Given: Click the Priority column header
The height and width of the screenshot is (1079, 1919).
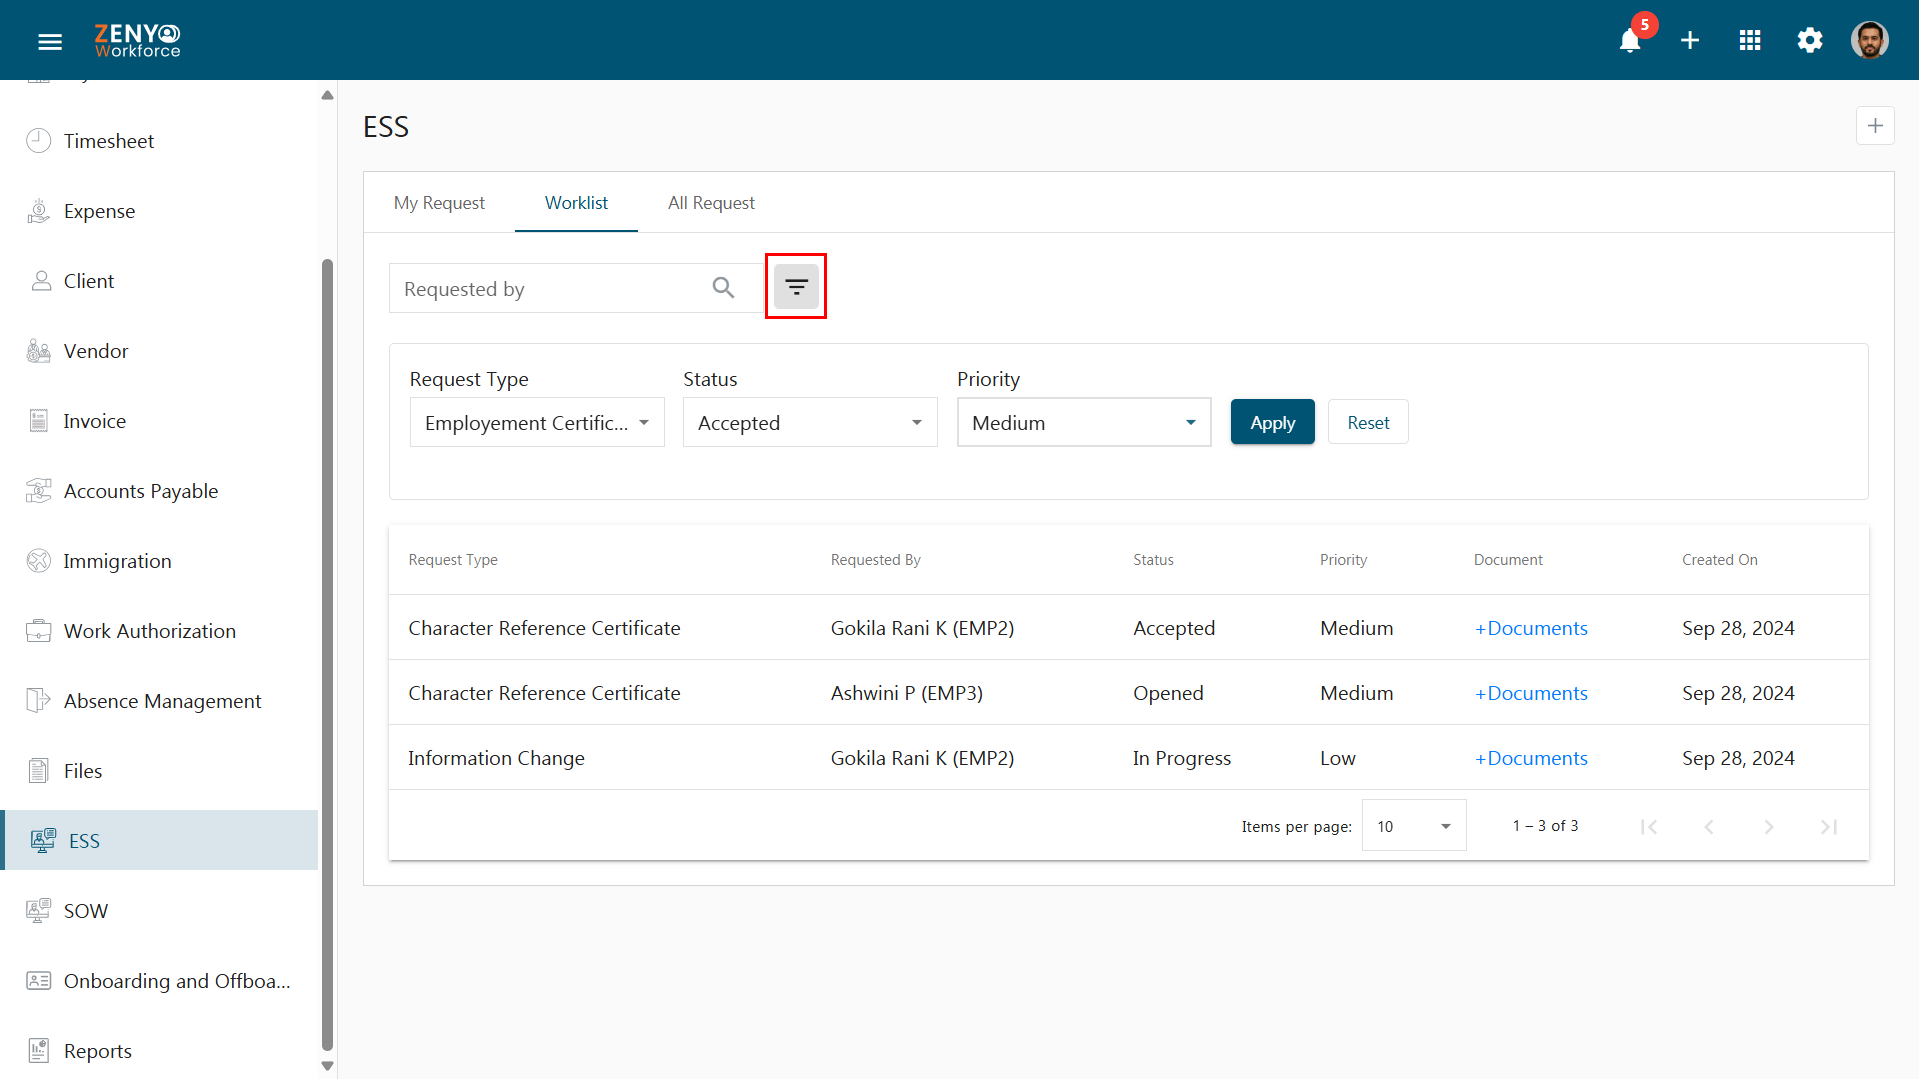Looking at the screenshot, I should pyautogui.click(x=1343, y=560).
